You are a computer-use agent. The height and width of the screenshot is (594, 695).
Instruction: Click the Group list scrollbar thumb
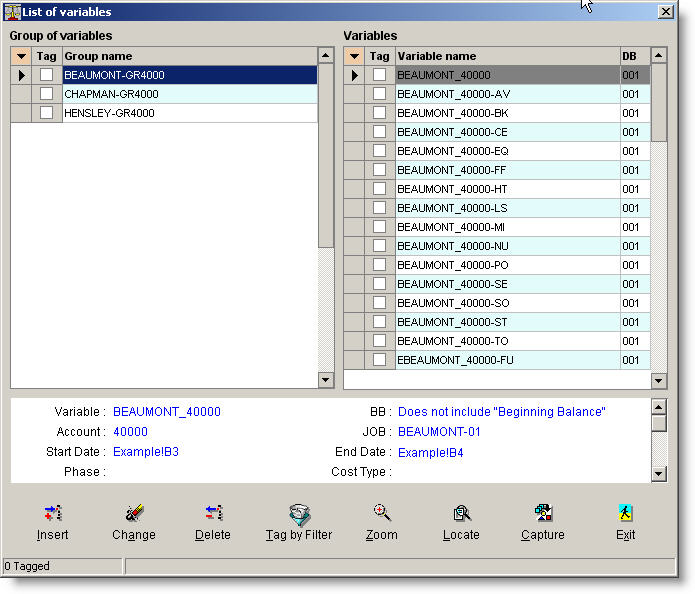coord(326,156)
